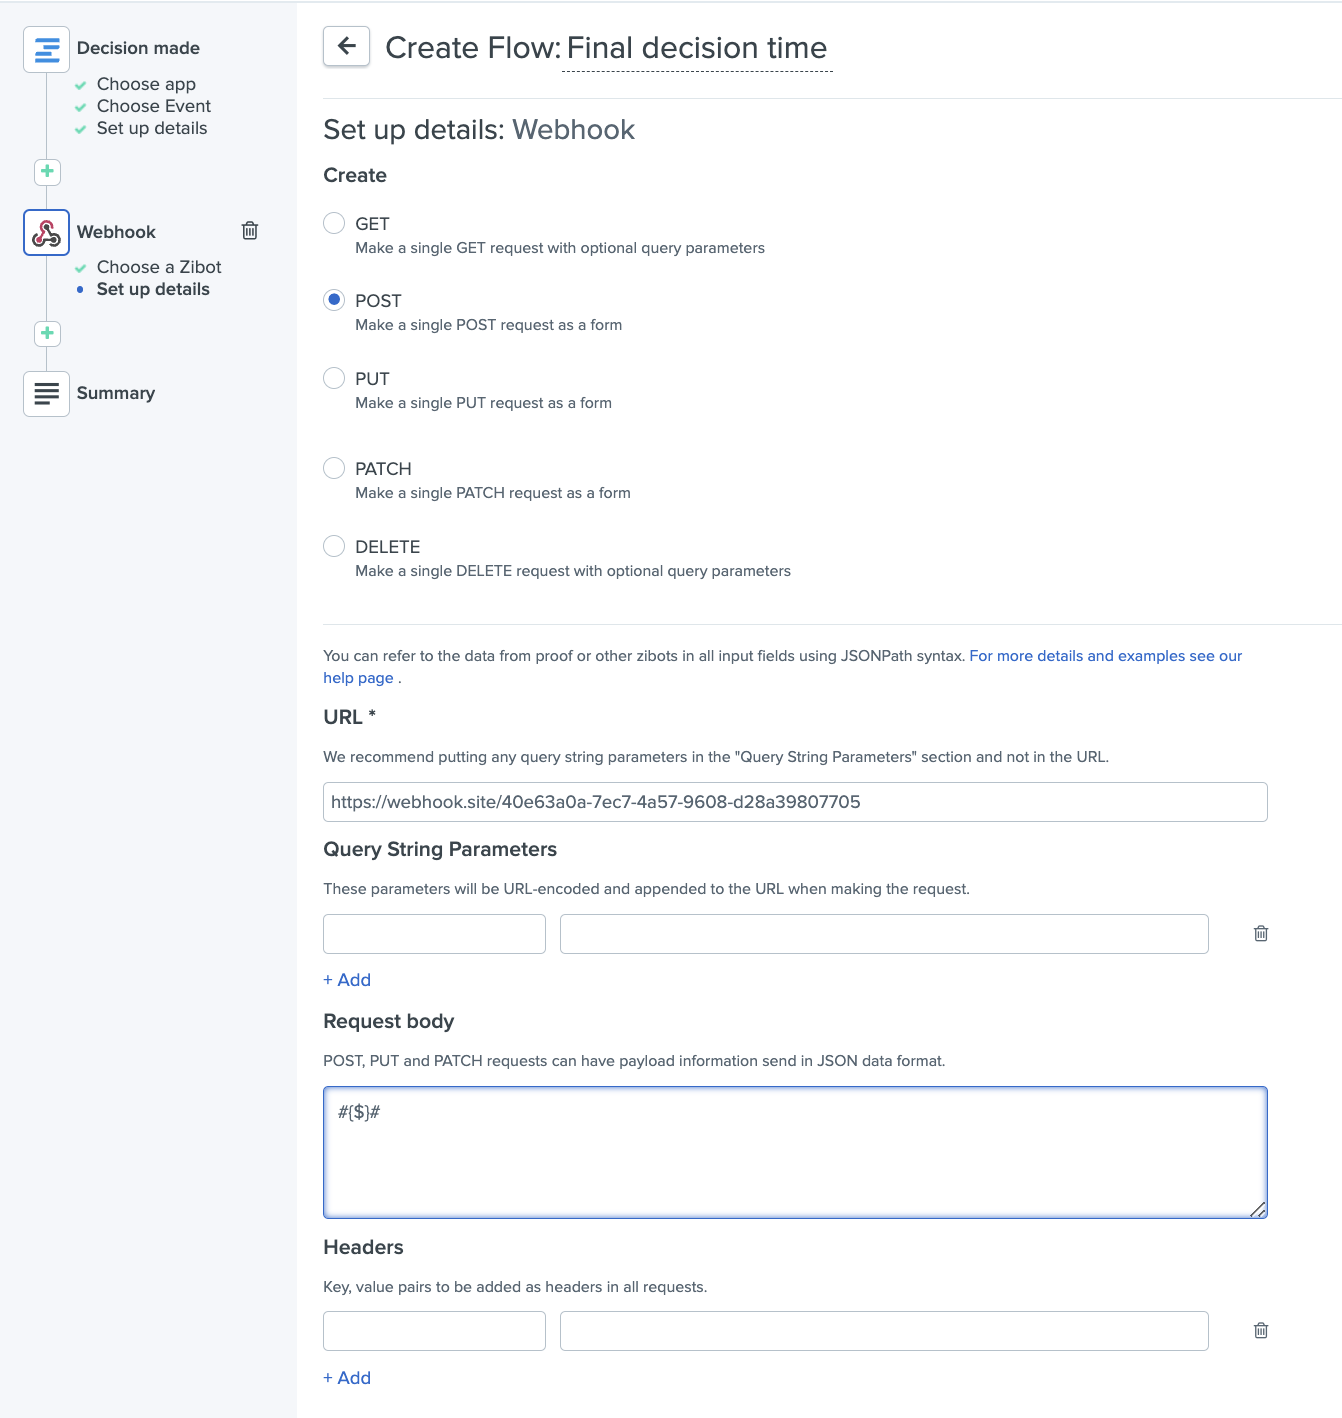The height and width of the screenshot is (1418, 1342).
Task: Click into the webhook URL field
Action: coord(794,802)
